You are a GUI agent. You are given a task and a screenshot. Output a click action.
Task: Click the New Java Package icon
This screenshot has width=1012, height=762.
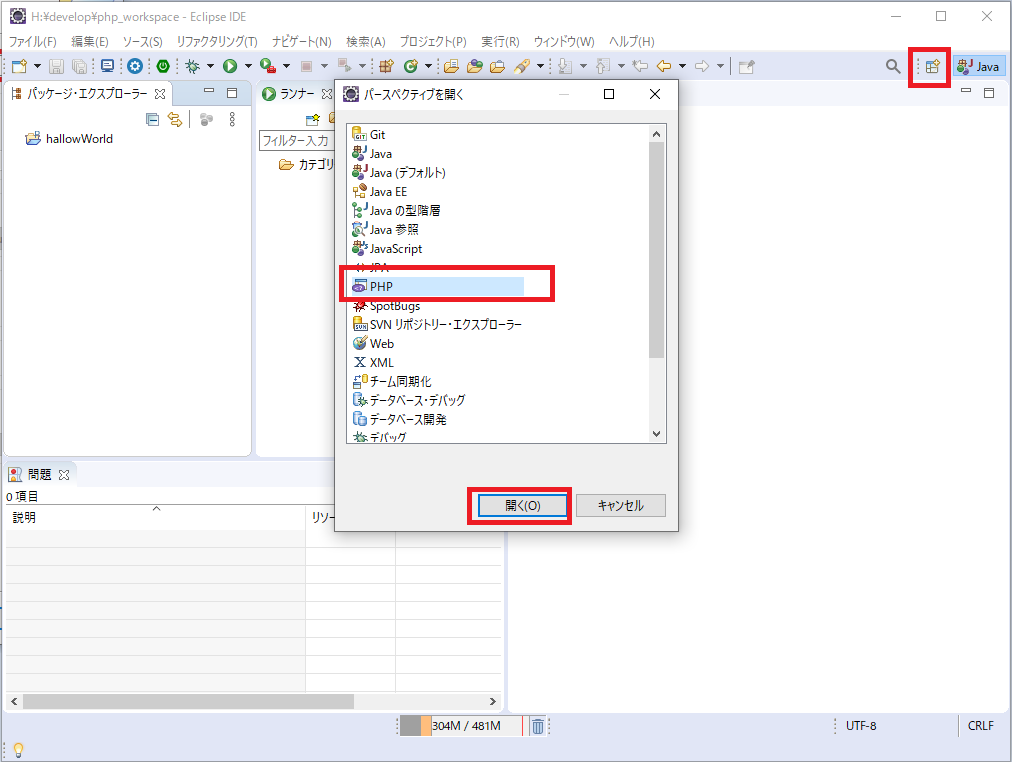point(386,66)
